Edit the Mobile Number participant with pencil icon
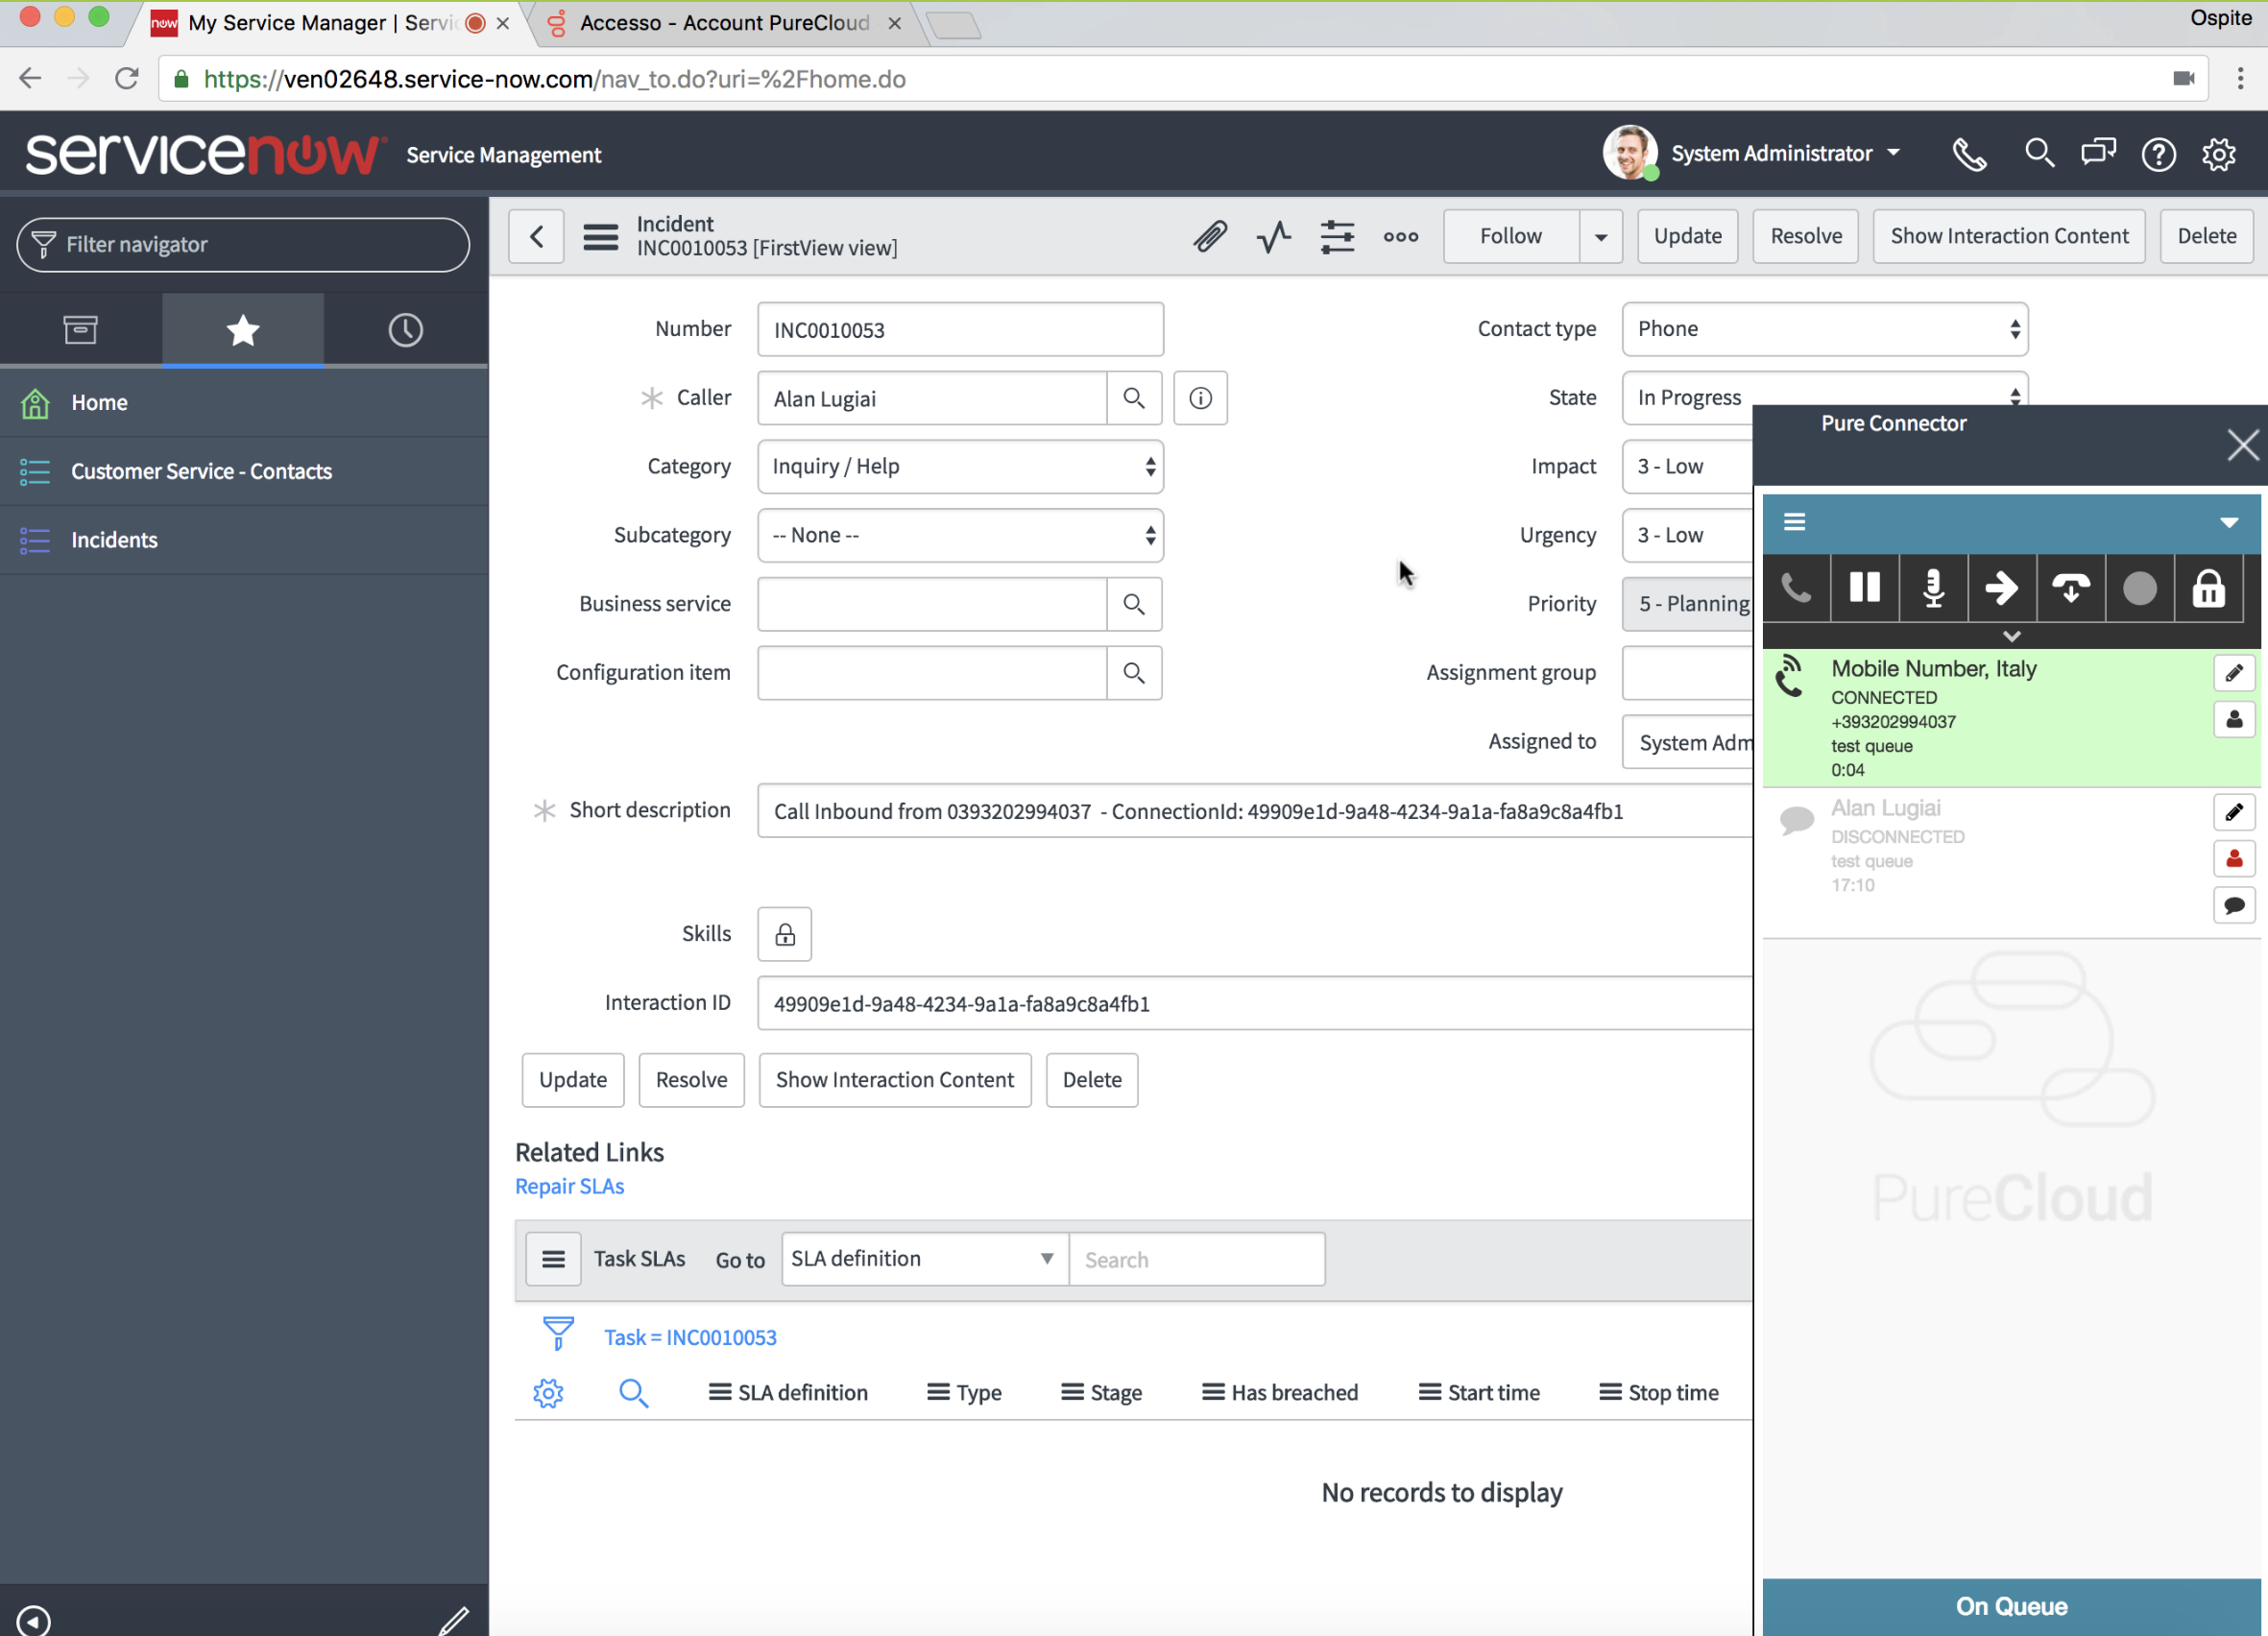Screen dimensions: 2268x1636 tap(2236, 673)
